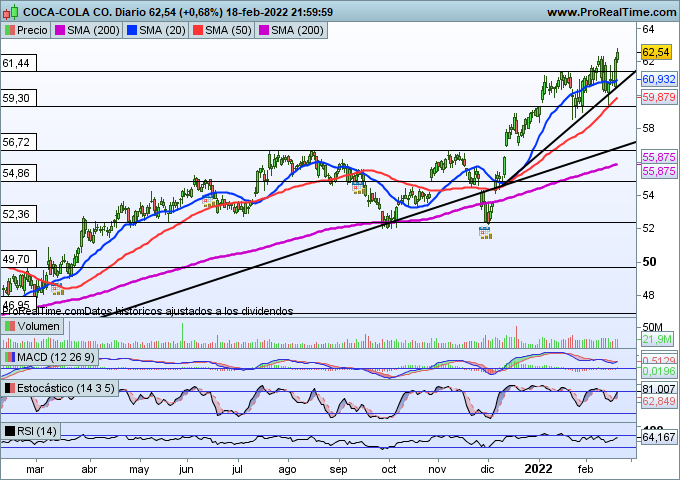Screen dimensions: 680x480
Task: Click the yellow 62,54 current price tag
Action: (656, 52)
